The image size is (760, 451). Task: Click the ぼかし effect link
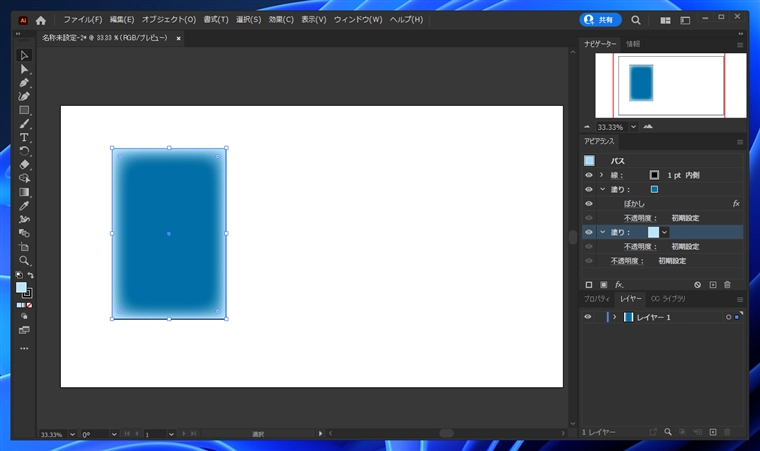point(634,204)
